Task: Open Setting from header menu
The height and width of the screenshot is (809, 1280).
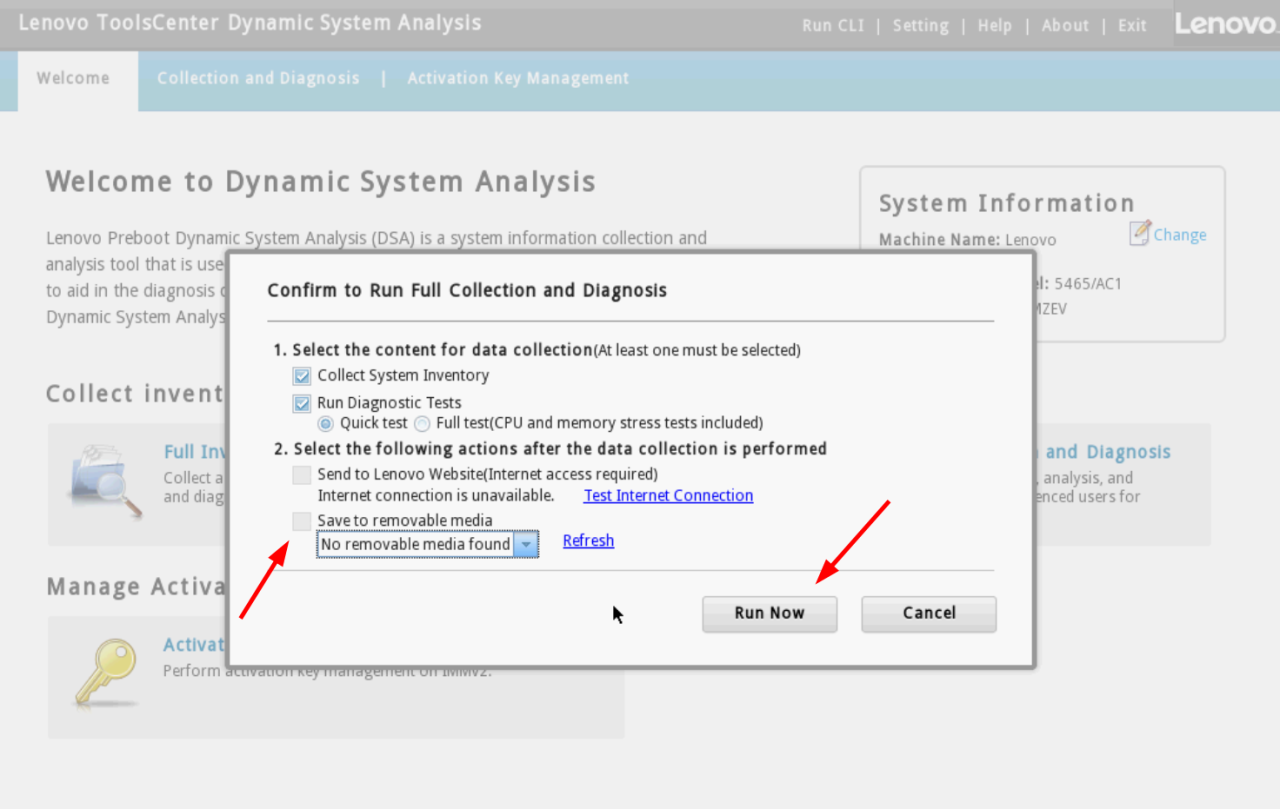Action: pos(920,26)
